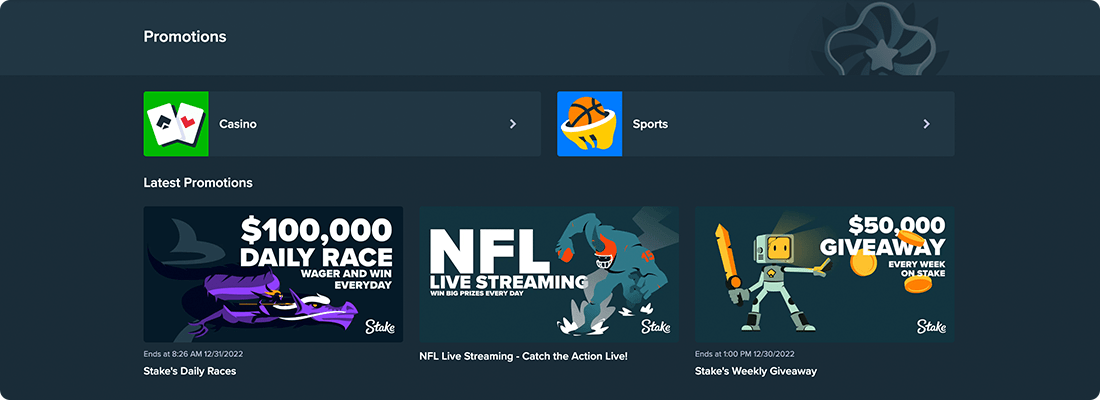Expand the Sports promotions chevron
Screen dimensions: 1100x400
pyautogui.click(x=926, y=124)
